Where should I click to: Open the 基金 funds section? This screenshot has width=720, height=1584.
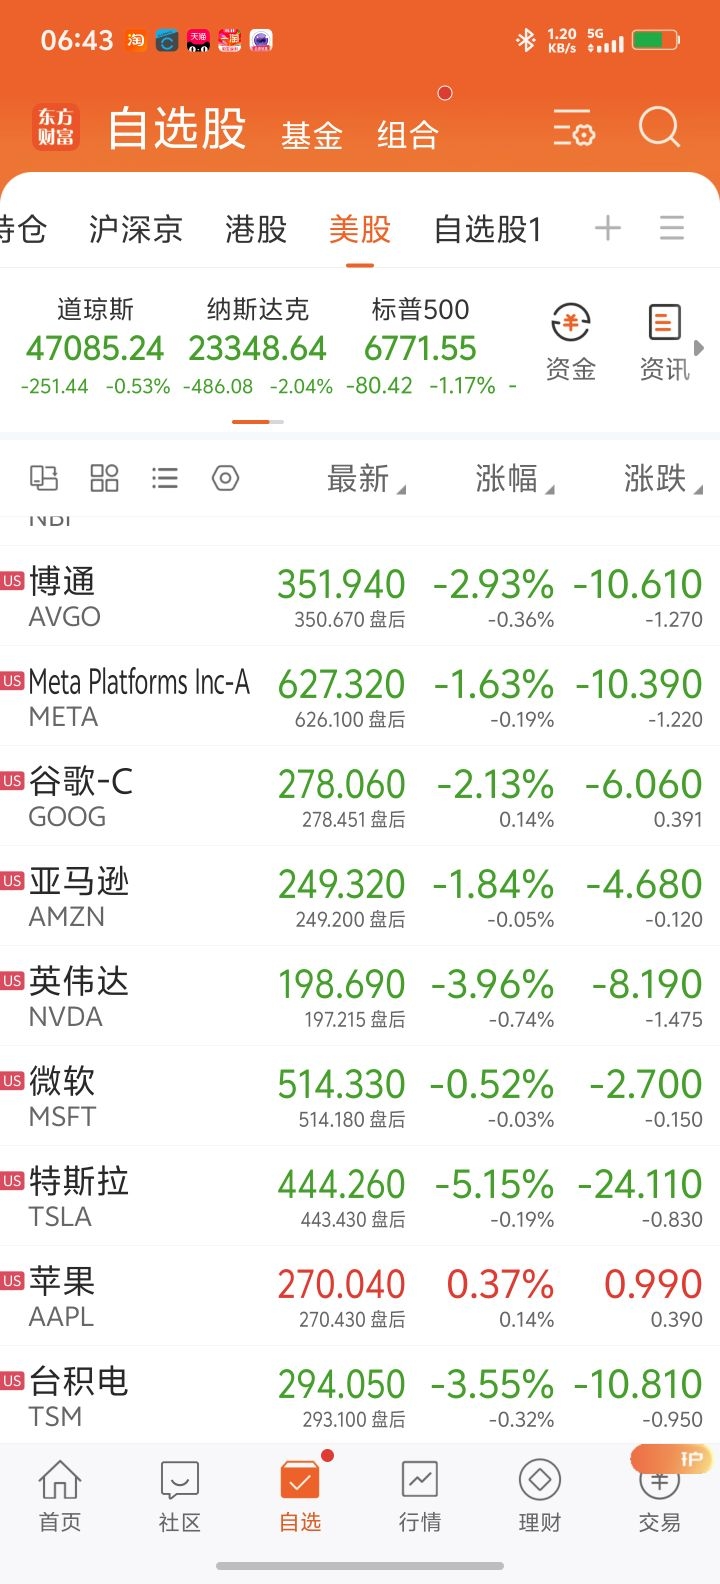(x=312, y=135)
